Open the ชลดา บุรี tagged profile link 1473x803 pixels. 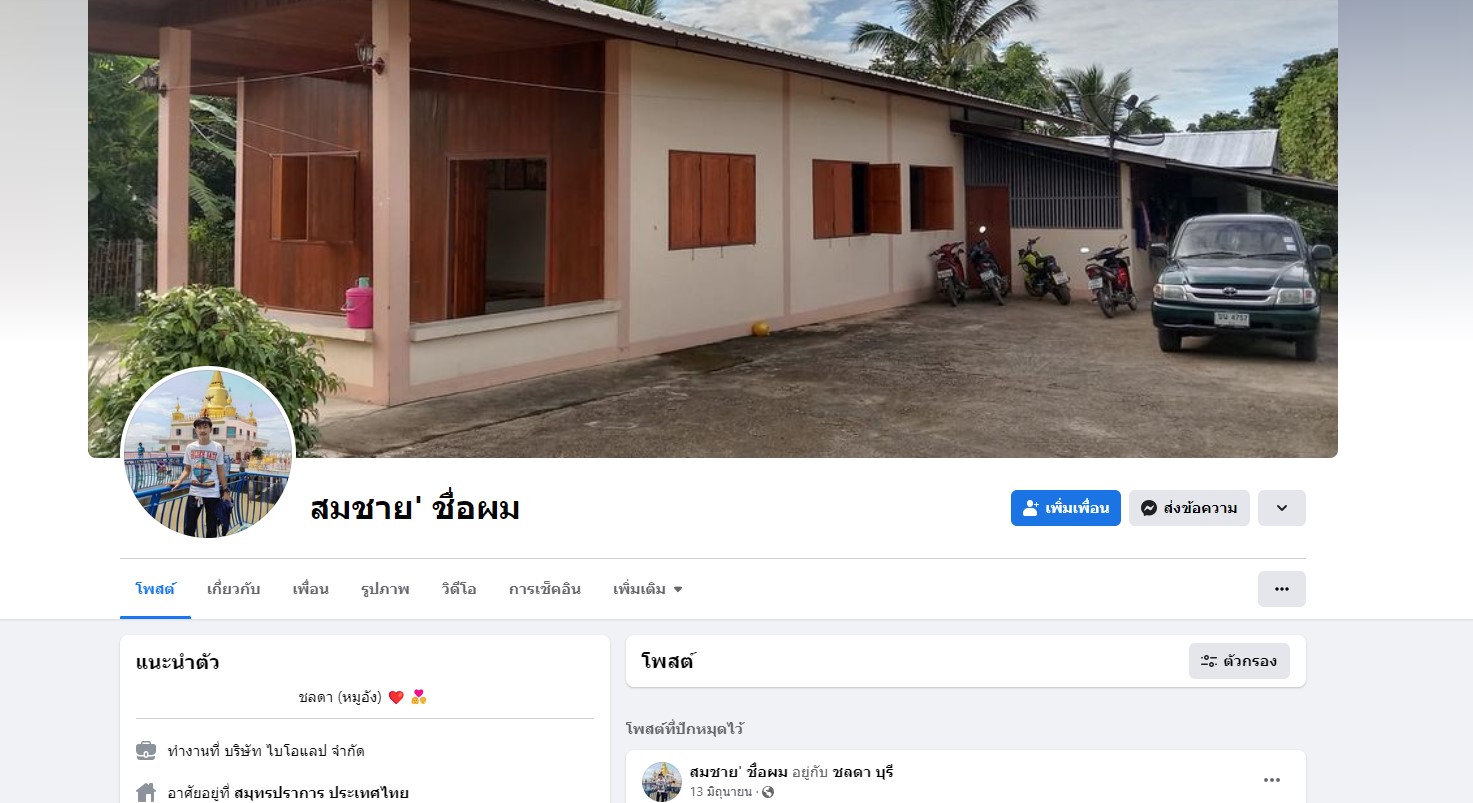862,772
